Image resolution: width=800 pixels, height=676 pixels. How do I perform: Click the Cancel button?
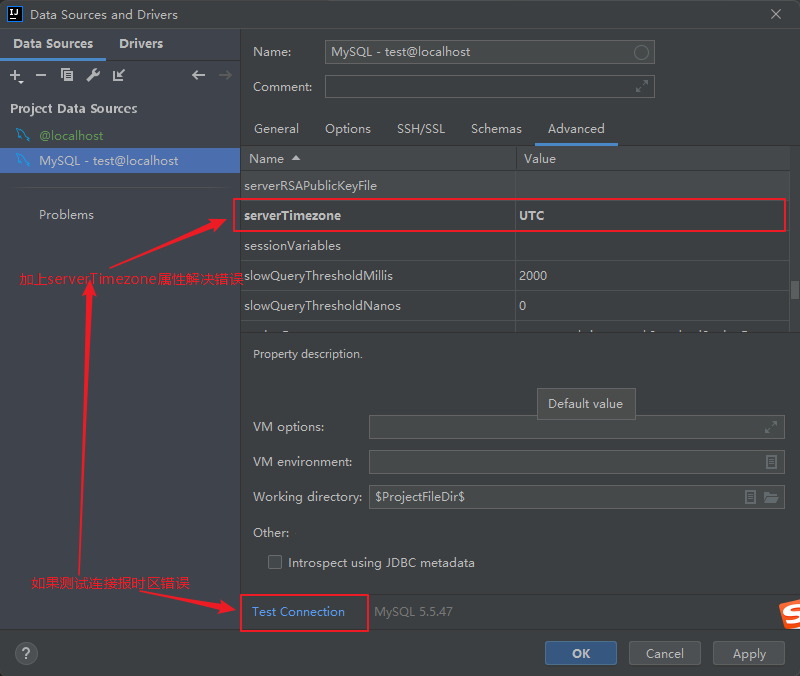pyautogui.click(x=664, y=654)
